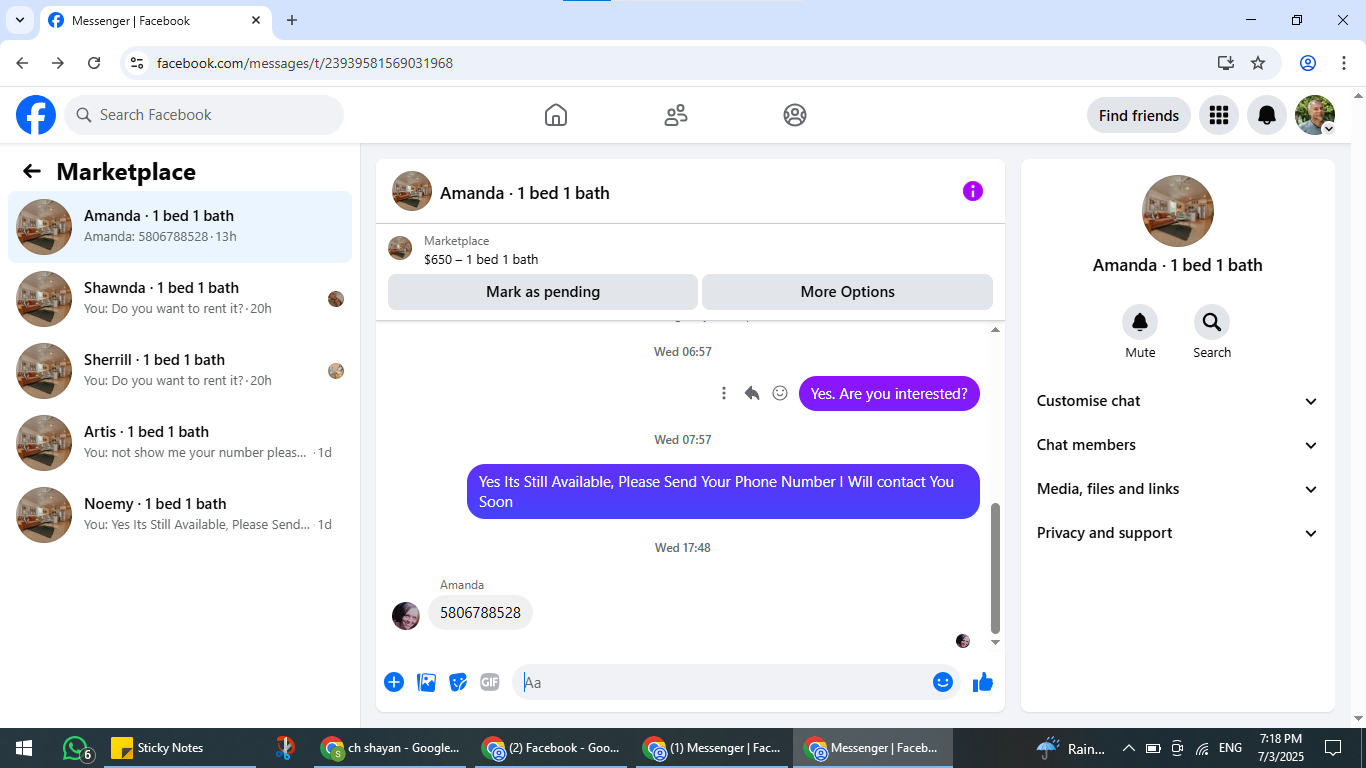Click the Marketplace listing thumbnail

(400, 248)
